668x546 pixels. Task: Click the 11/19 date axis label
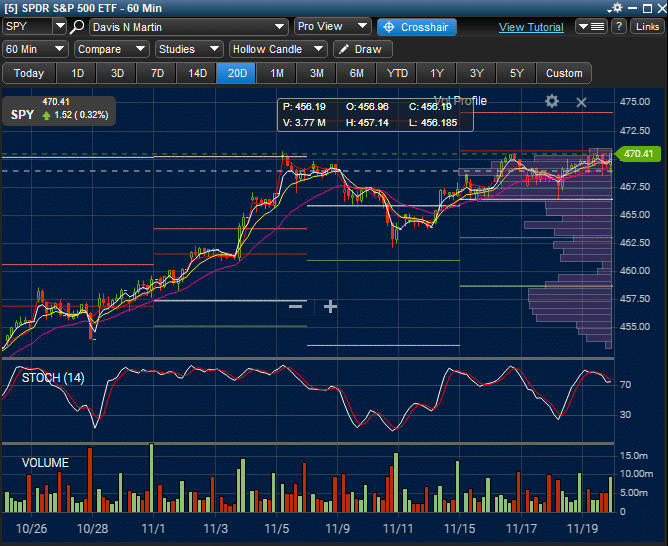tap(582, 529)
